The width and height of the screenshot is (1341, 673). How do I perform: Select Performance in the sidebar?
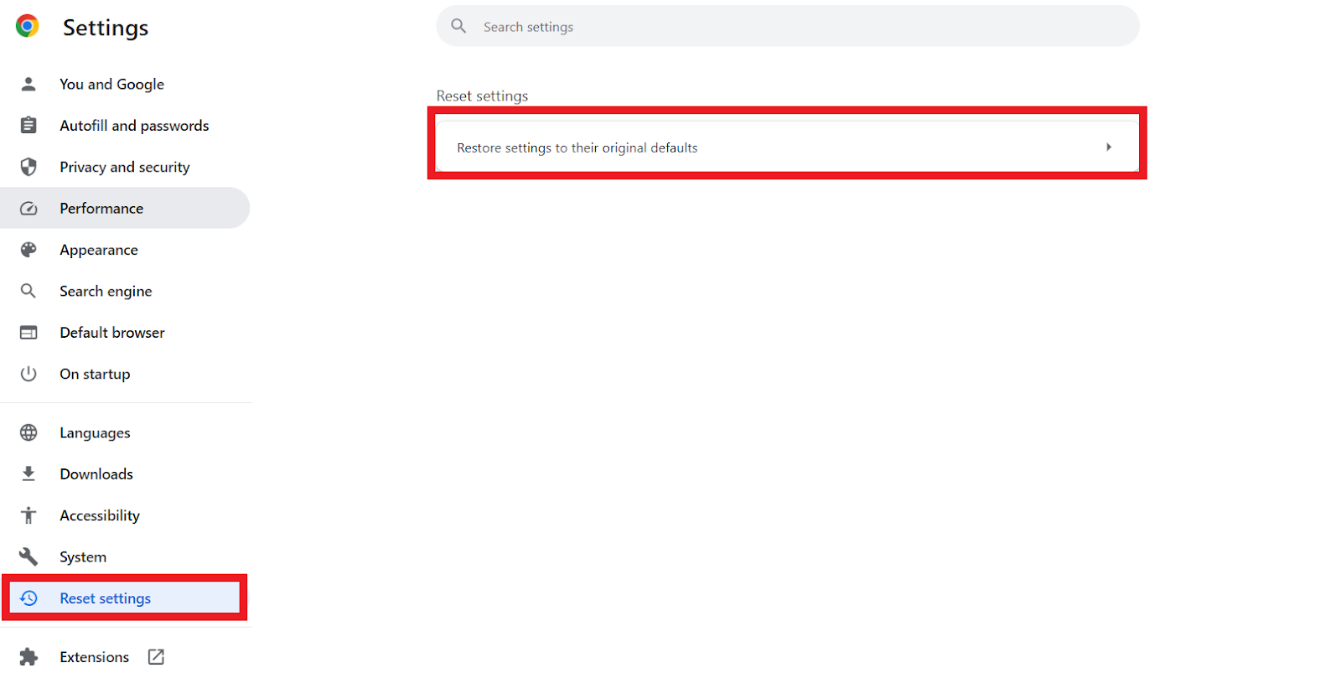click(125, 208)
